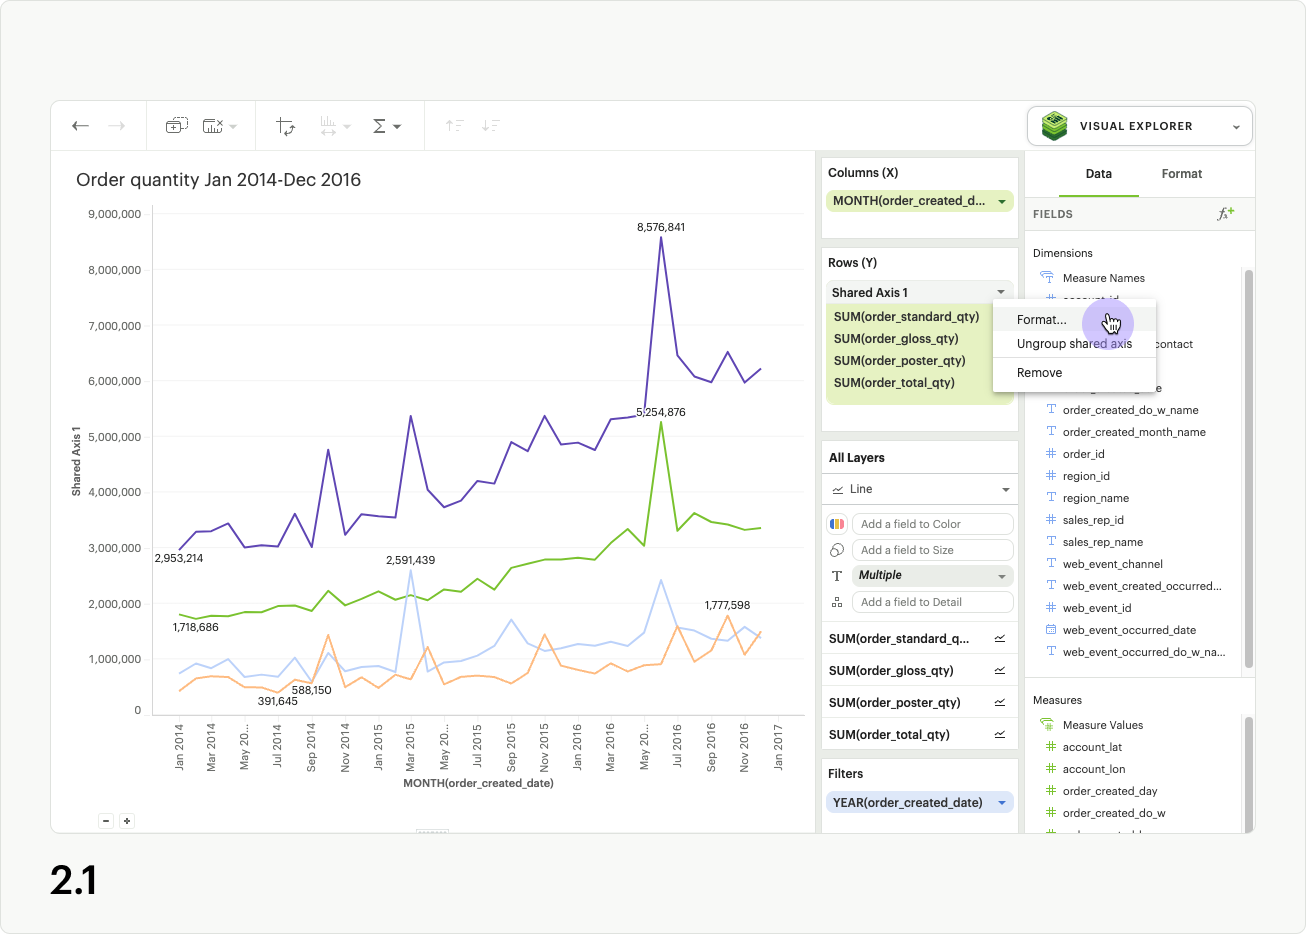Click the clear chart icon
This screenshot has width=1306, height=934.
(213, 126)
